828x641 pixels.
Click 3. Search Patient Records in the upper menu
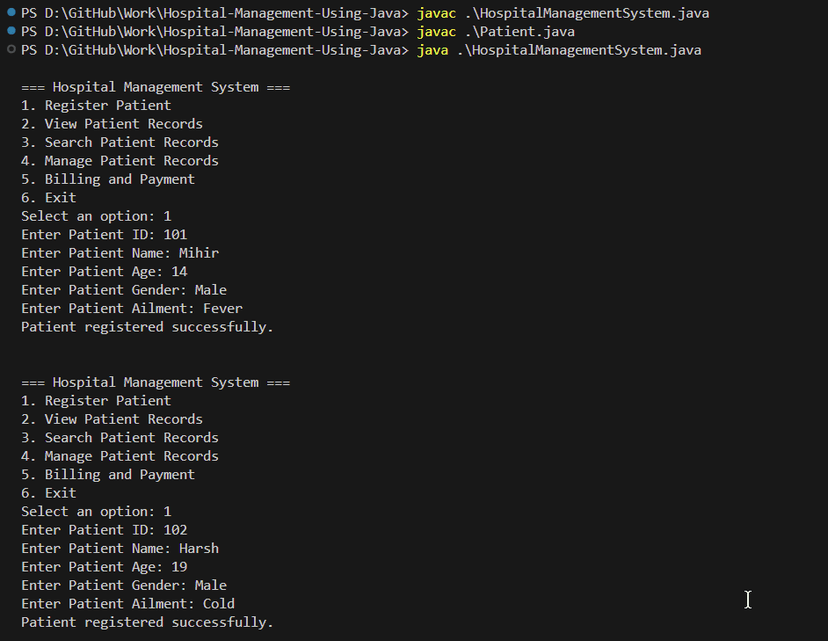[120, 142]
